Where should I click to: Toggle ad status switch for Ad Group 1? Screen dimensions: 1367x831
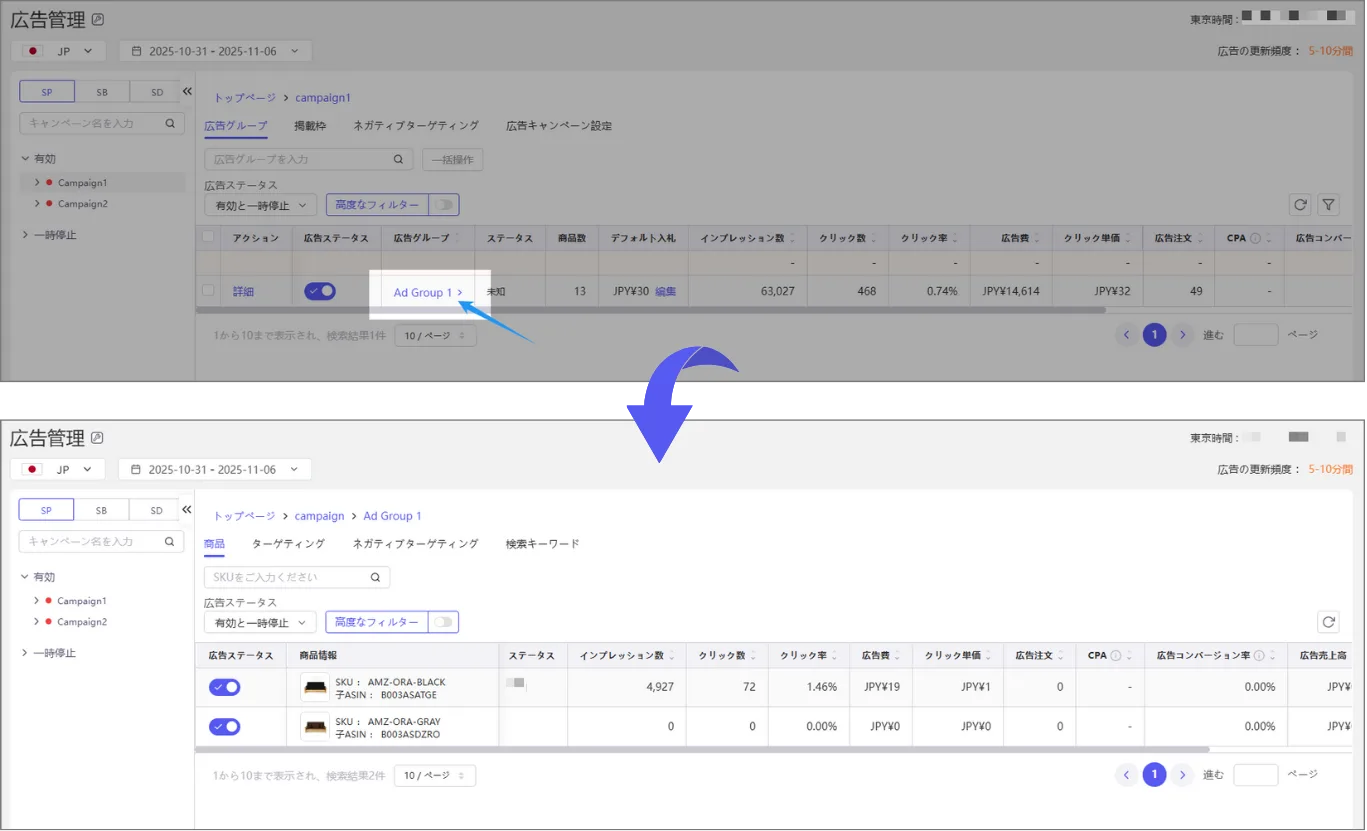click(x=320, y=291)
